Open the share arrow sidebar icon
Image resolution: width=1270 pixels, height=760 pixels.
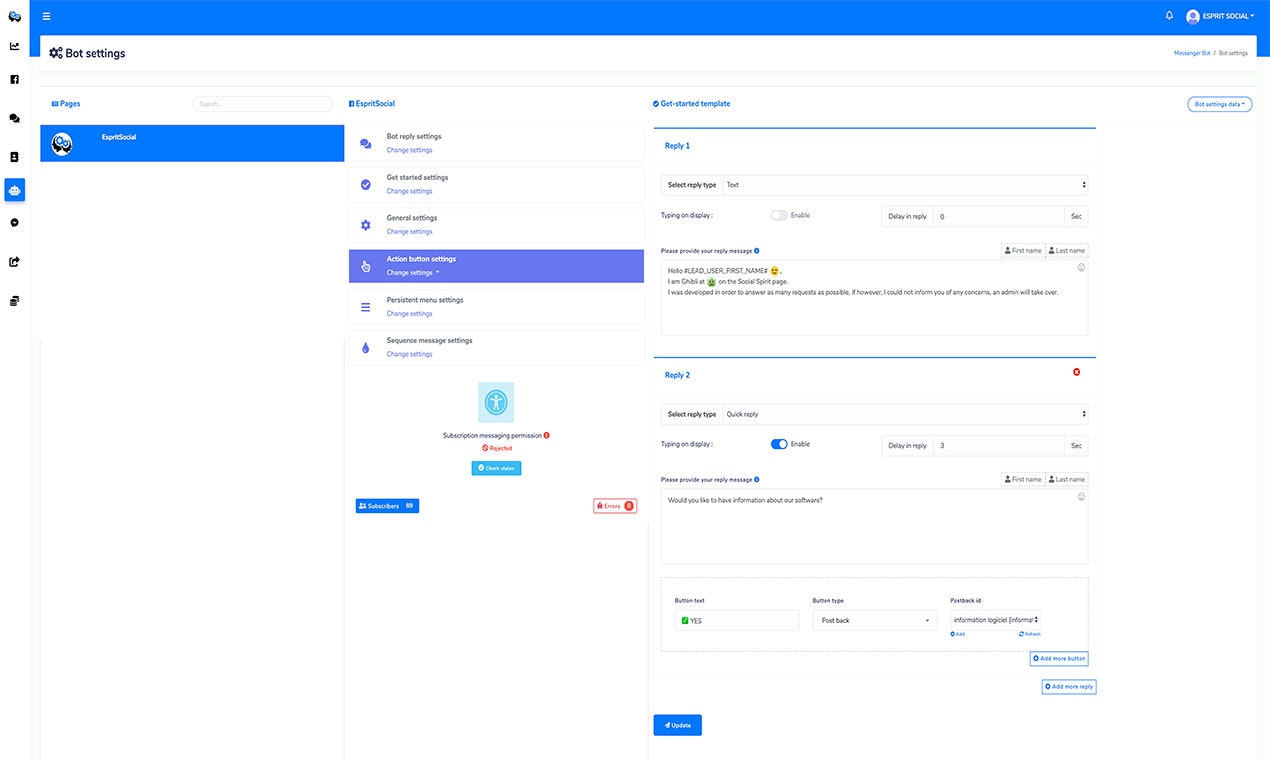click(x=14, y=262)
